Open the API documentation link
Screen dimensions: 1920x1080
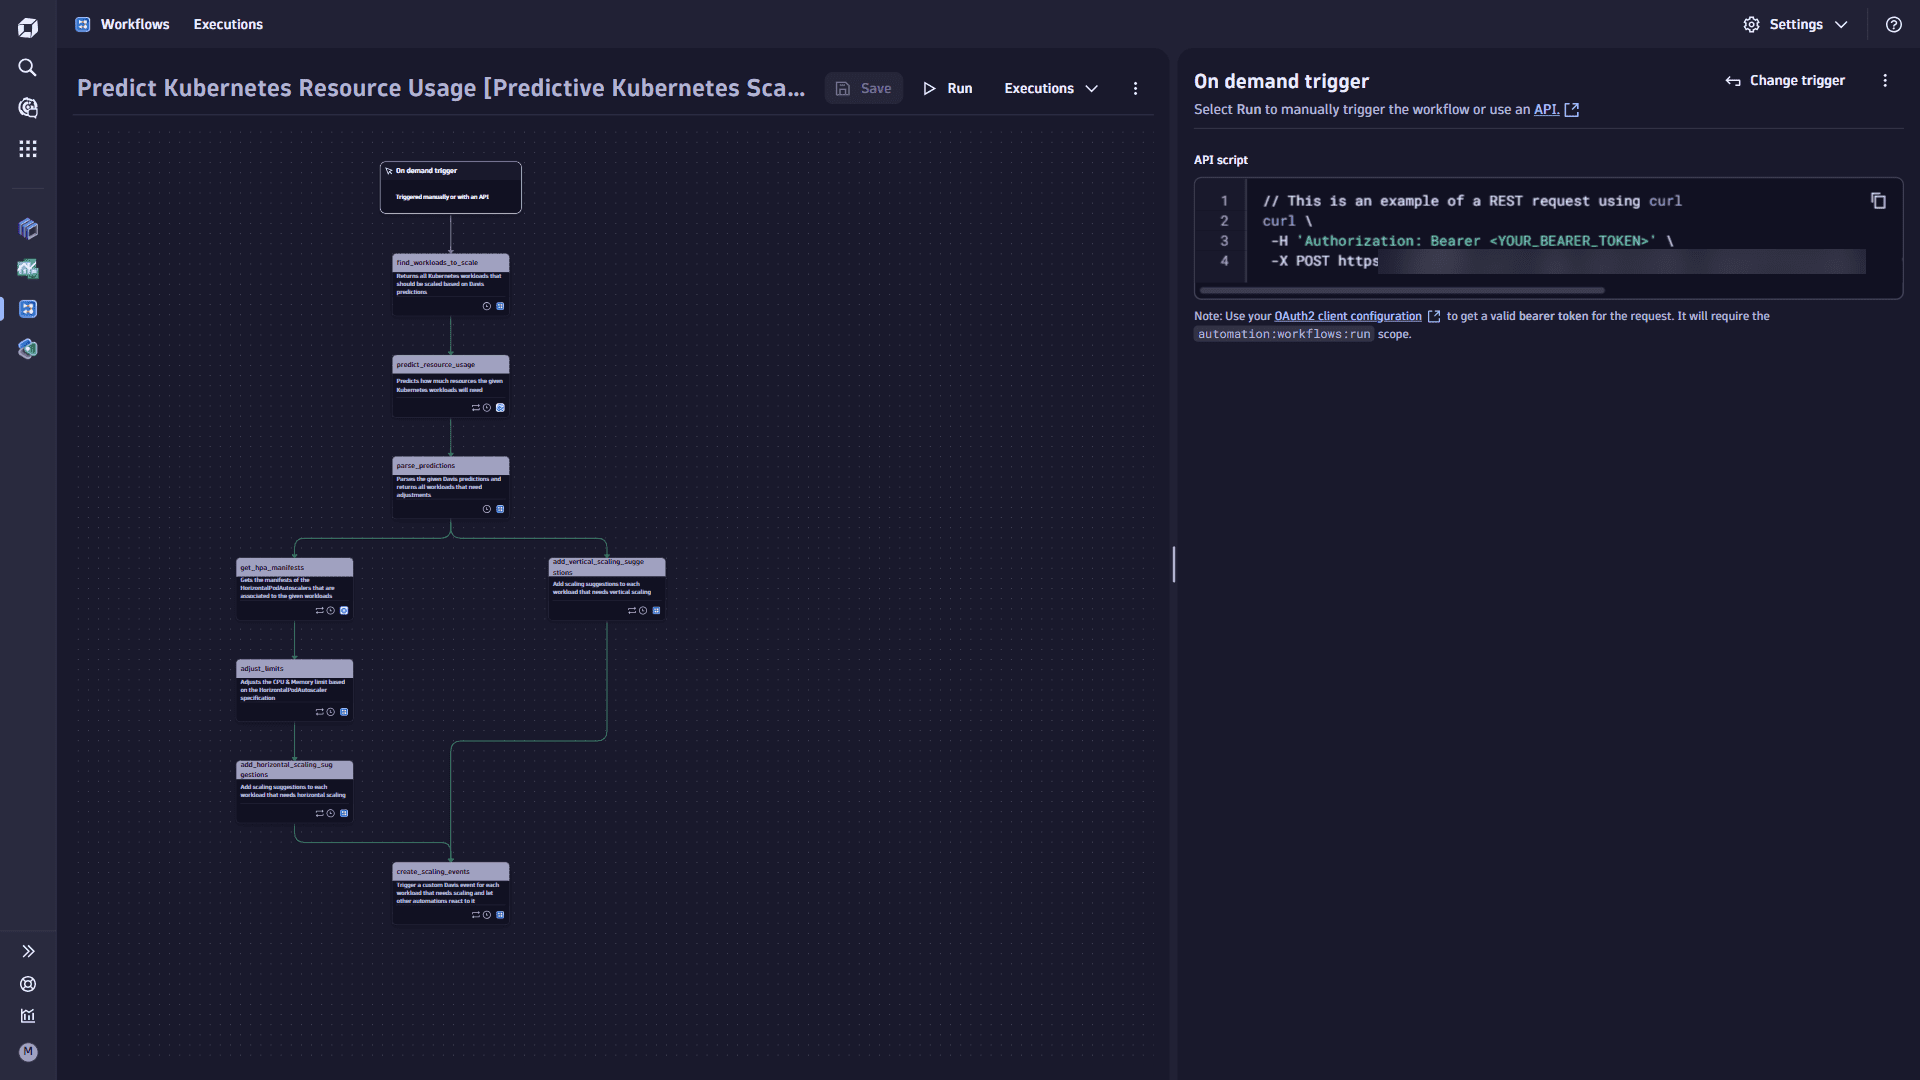1556,109
